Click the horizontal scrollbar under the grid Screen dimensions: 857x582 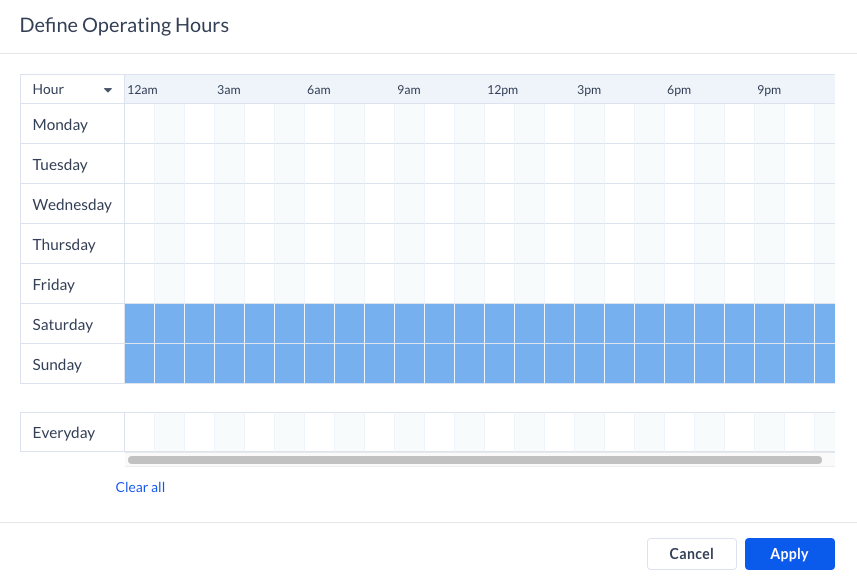coord(474,460)
